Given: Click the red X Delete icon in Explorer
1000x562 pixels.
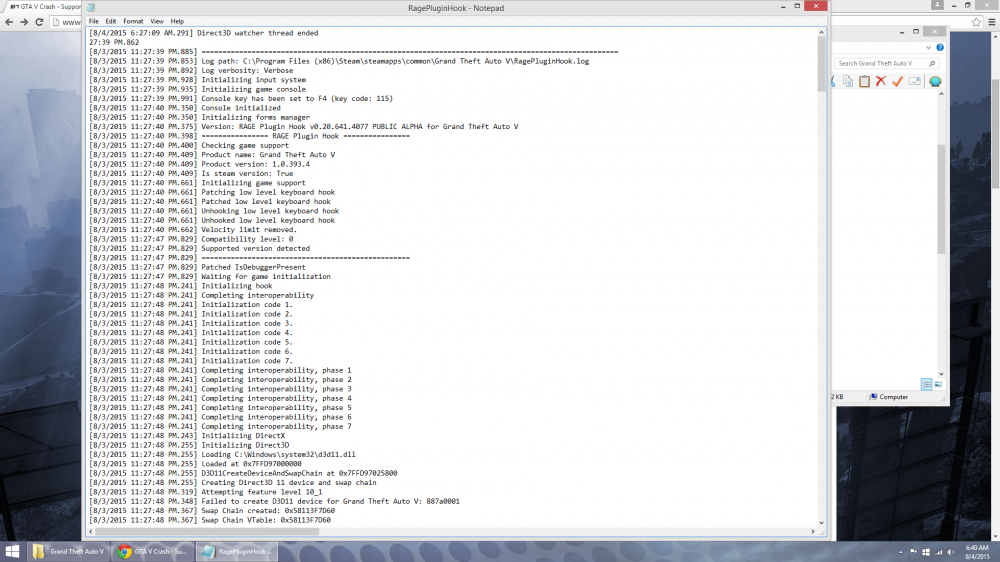Looking at the screenshot, I should (x=881, y=81).
